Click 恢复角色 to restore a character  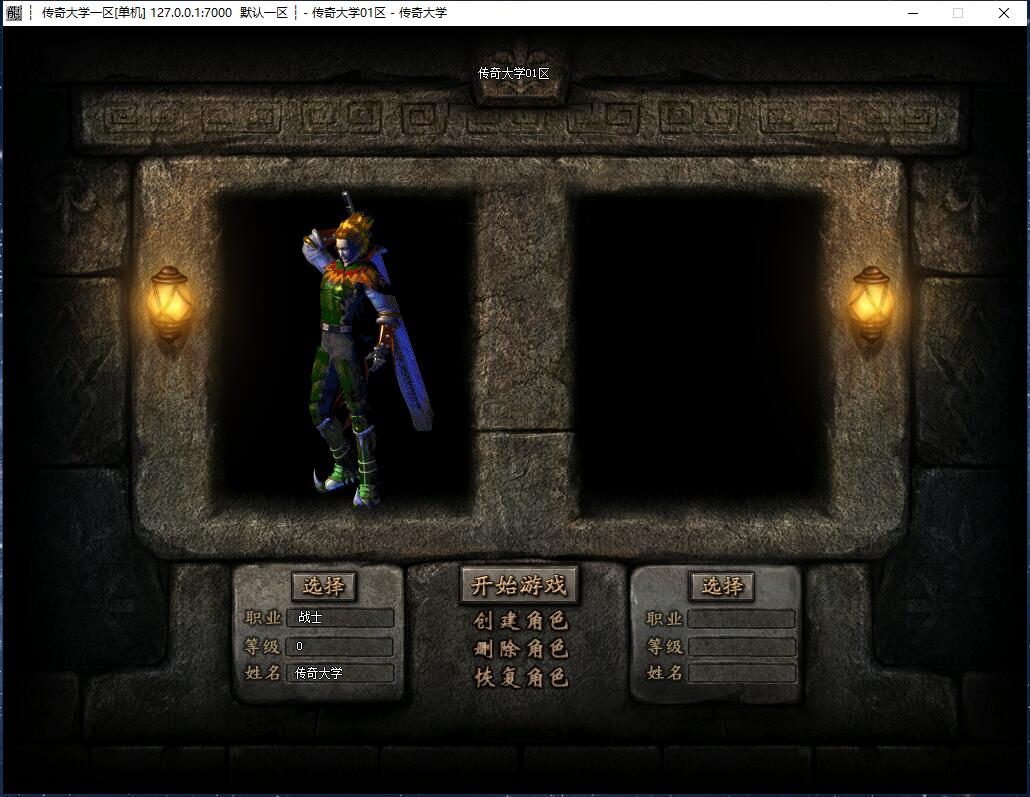(x=520, y=677)
